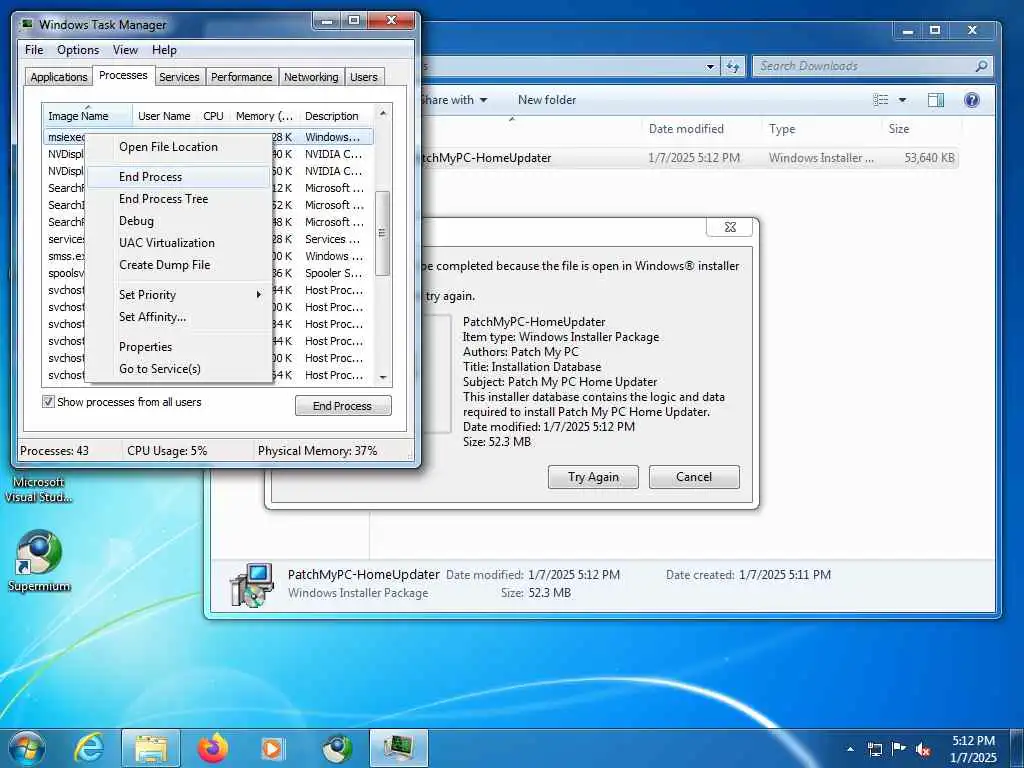This screenshot has height=768, width=1024.
Task: Switch to the Performance tab
Action: 241,77
